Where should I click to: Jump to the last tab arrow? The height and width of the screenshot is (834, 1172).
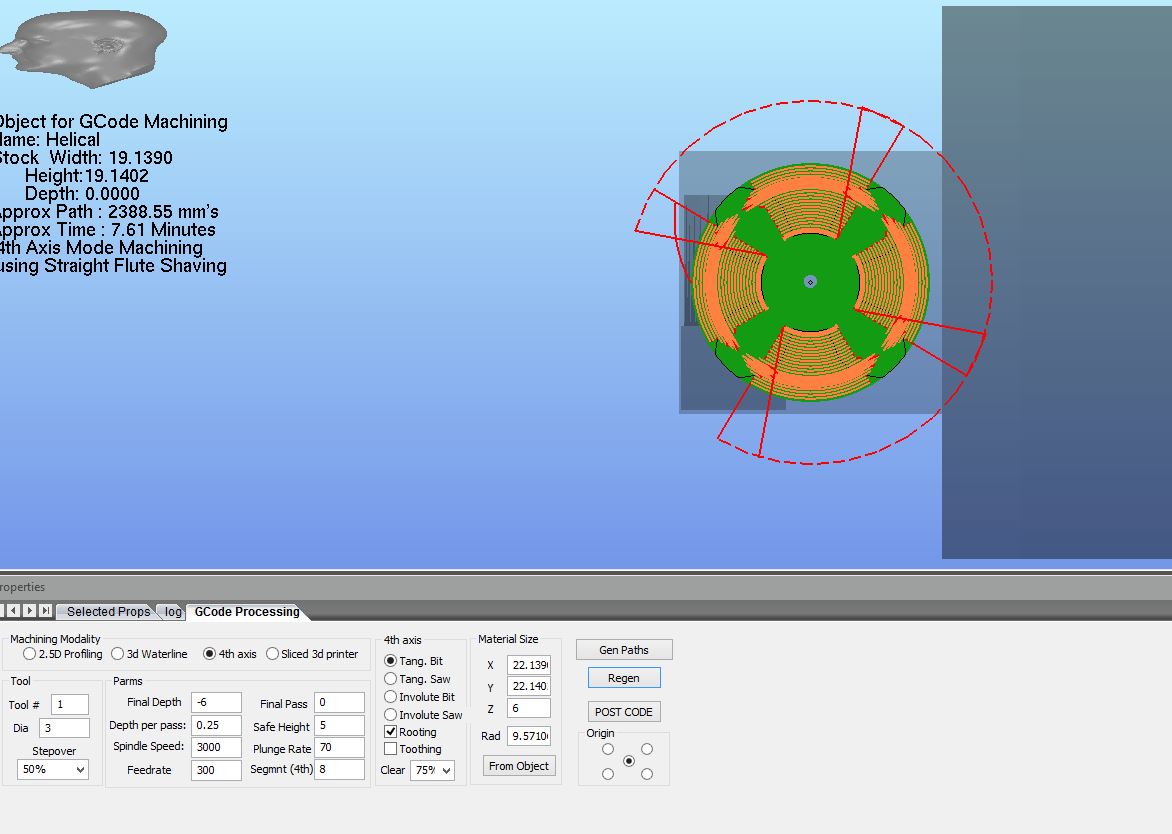coord(45,611)
